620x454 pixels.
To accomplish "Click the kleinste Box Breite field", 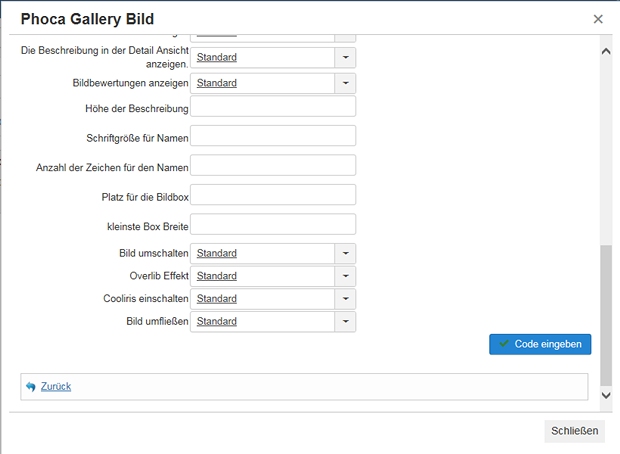I will coord(273,224).
